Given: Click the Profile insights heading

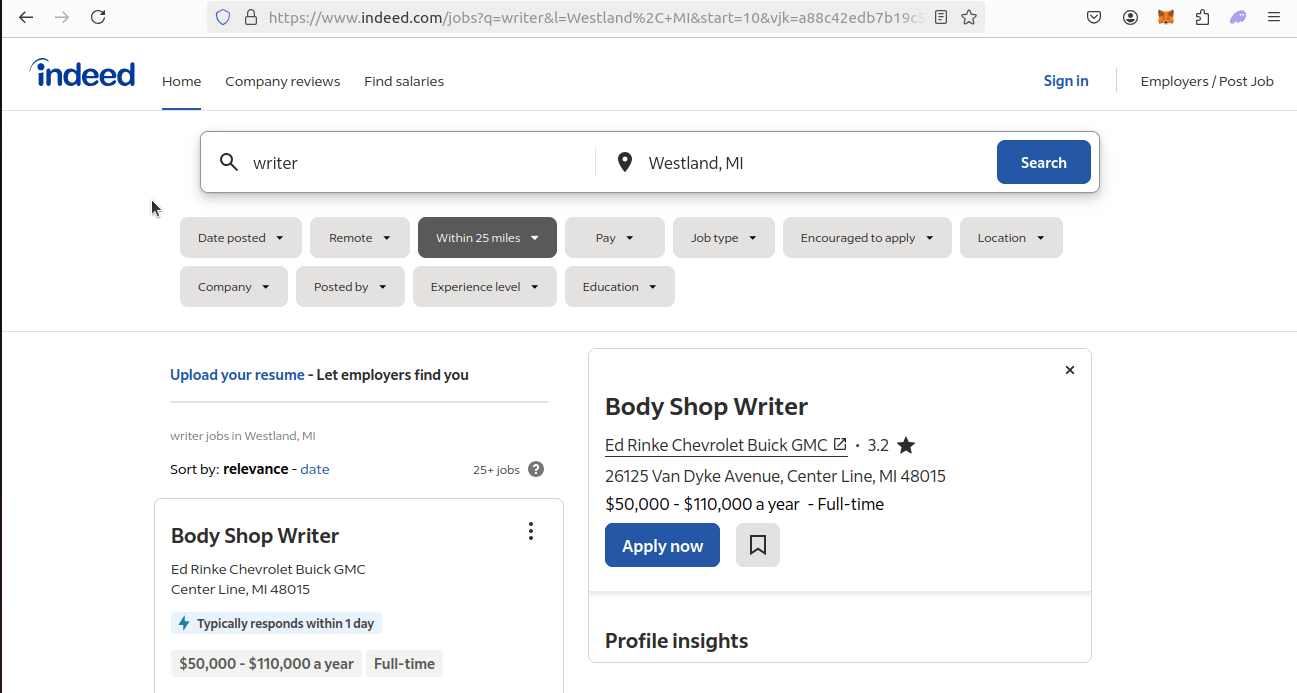Looking at the screenshot, I should (x=676, y=641).
